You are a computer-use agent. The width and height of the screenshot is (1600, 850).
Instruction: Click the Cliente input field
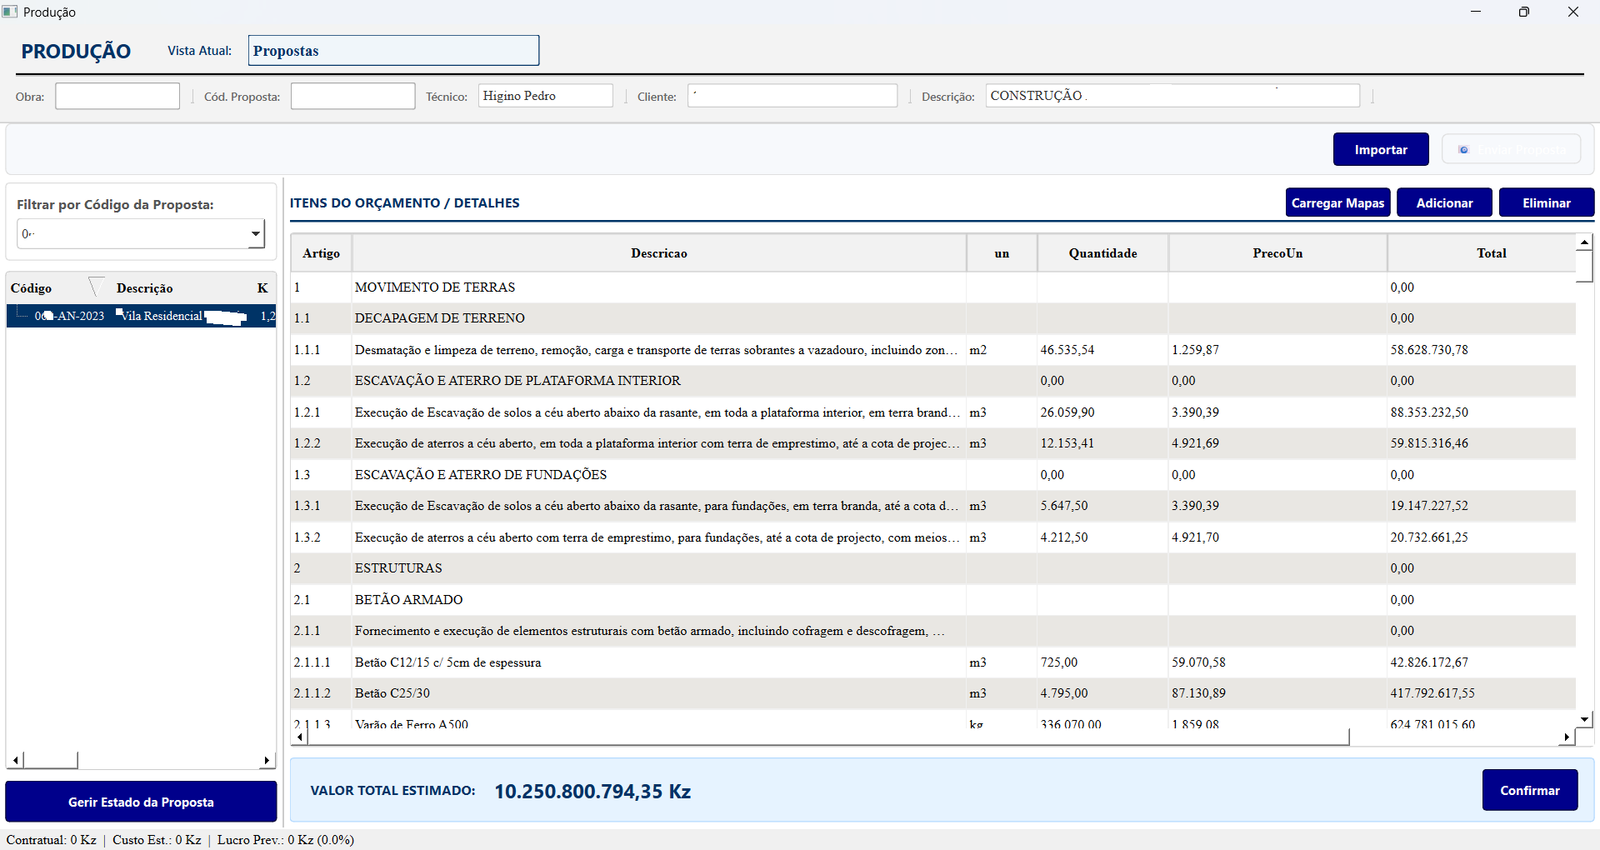(792, 96)
